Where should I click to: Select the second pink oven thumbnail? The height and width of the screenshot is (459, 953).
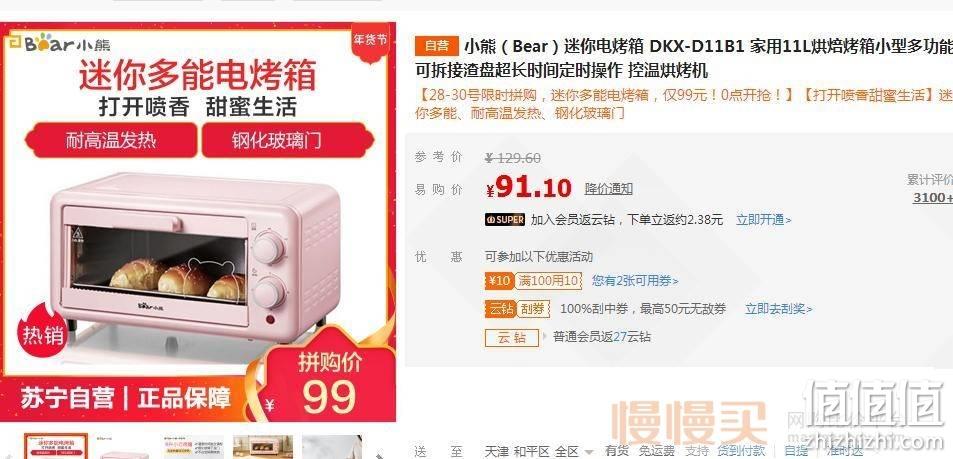pyautogui.click(x=123, y=447)
